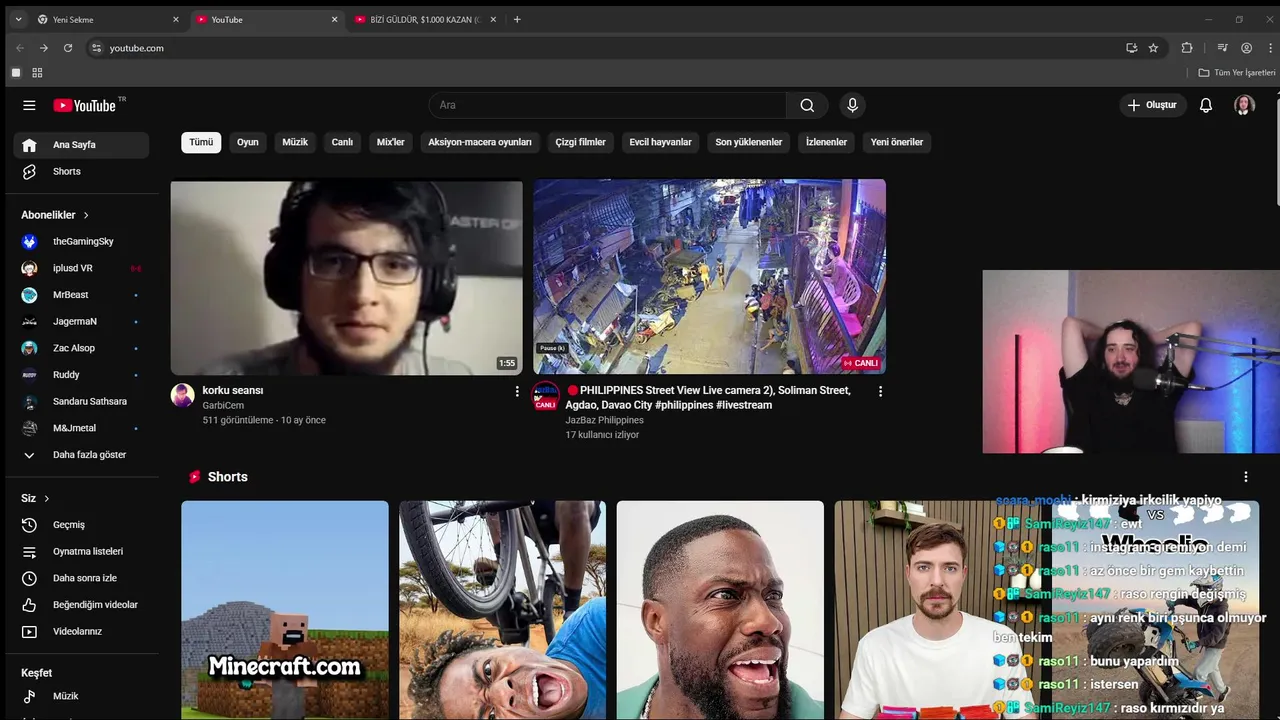The height and width of the screenshot is (720, 1280).
Task: Select the Yeni öneriler chip
Action: pyautogui.click(x=897, y=142)
